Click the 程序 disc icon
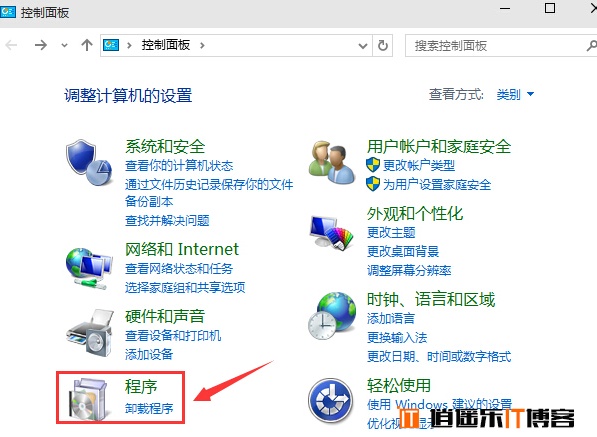 point(89,399)
